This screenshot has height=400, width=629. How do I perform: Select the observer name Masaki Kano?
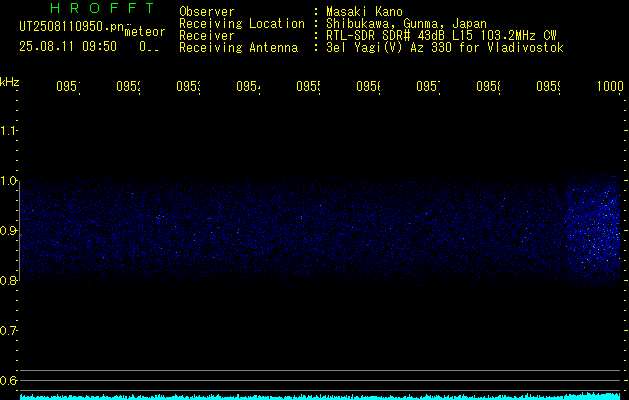click(x=364, y=11)
